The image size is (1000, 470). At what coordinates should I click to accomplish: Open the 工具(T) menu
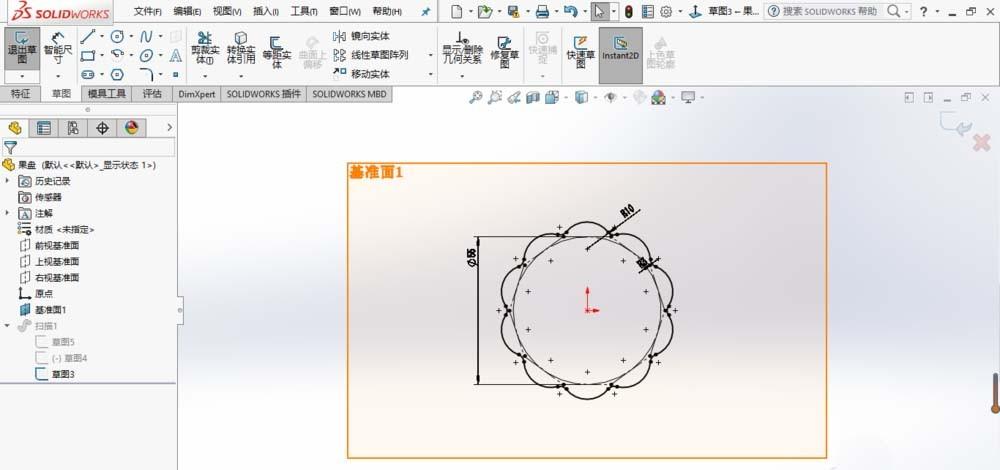point(304,11)
